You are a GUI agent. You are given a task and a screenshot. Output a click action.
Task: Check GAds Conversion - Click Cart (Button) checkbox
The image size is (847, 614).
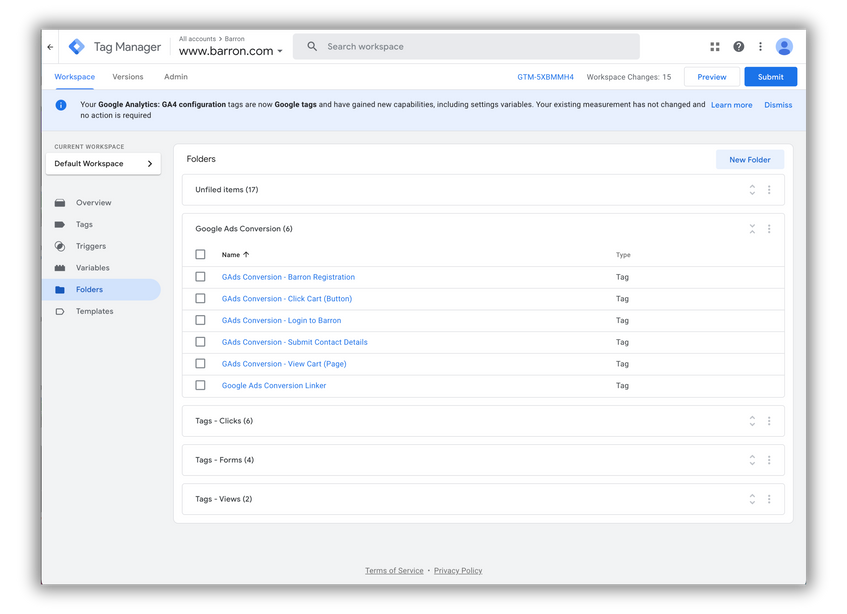pos(200,299)
